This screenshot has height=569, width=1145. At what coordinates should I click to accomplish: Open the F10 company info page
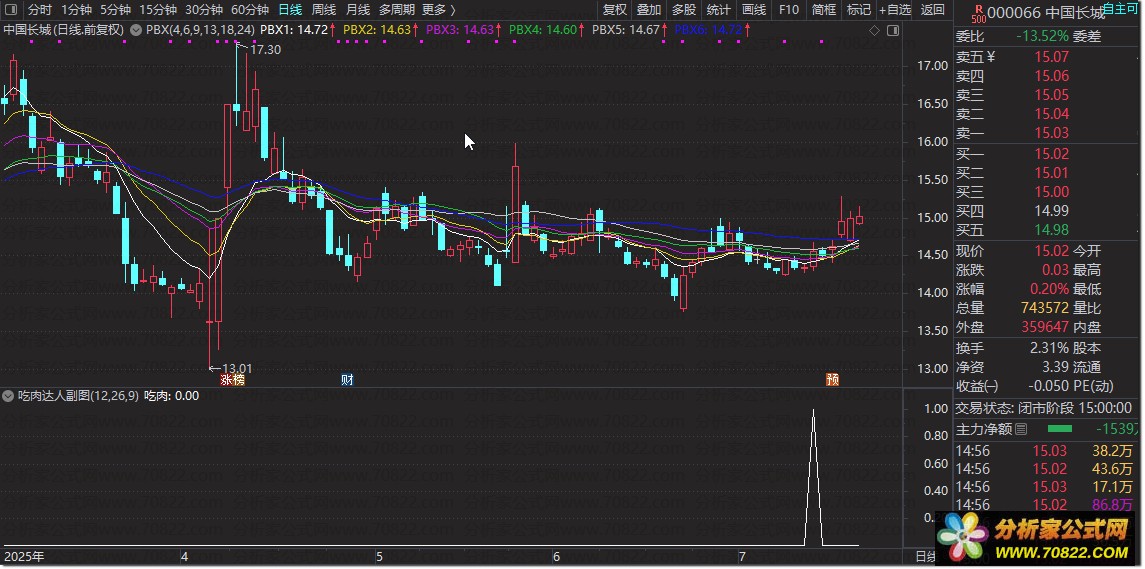789,9
